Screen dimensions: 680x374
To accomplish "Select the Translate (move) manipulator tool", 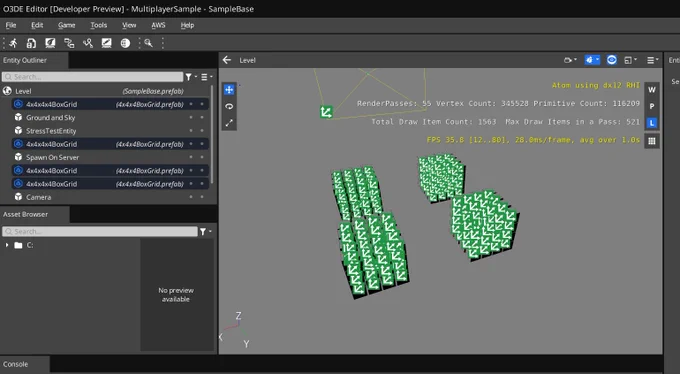I will point(229,90).
